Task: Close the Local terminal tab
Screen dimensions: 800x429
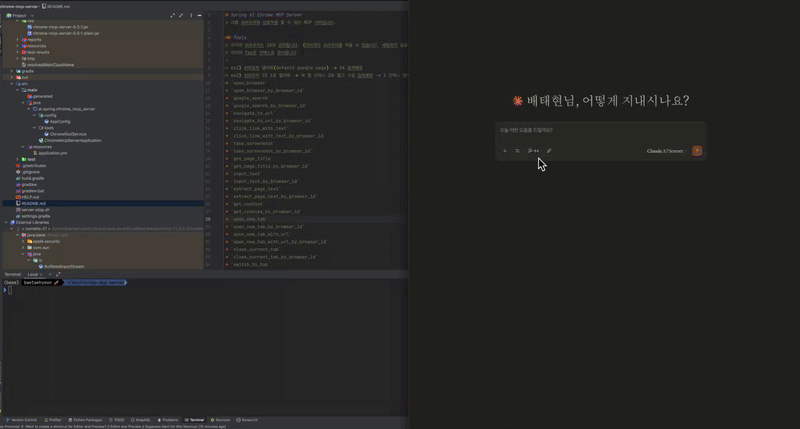Action: coord(41,274)
